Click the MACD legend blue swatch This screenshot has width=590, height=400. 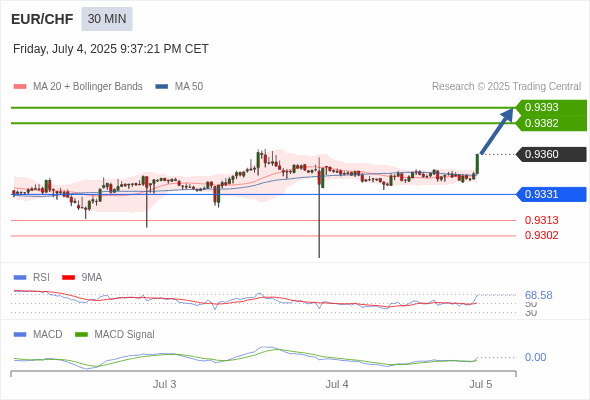point(20,335)
